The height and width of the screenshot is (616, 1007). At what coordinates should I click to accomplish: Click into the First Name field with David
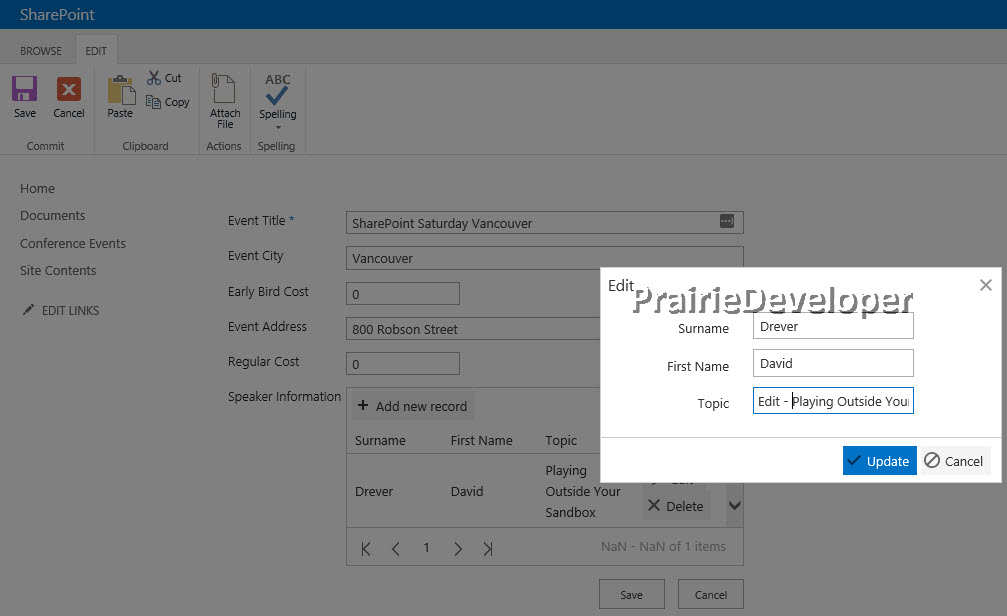tap(833, 363)
